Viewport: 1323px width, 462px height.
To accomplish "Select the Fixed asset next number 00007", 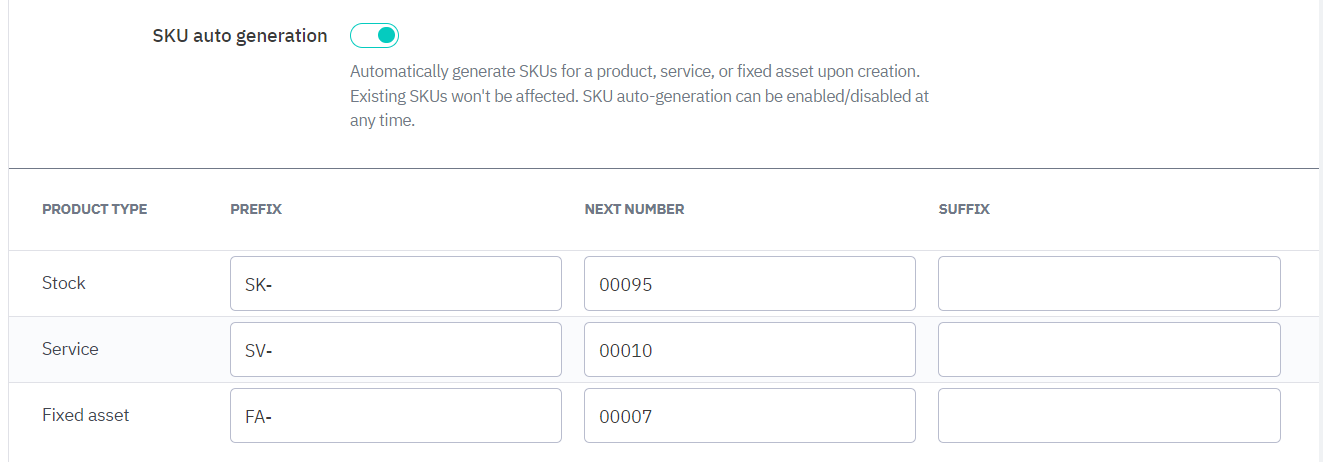I will [749, 416].
